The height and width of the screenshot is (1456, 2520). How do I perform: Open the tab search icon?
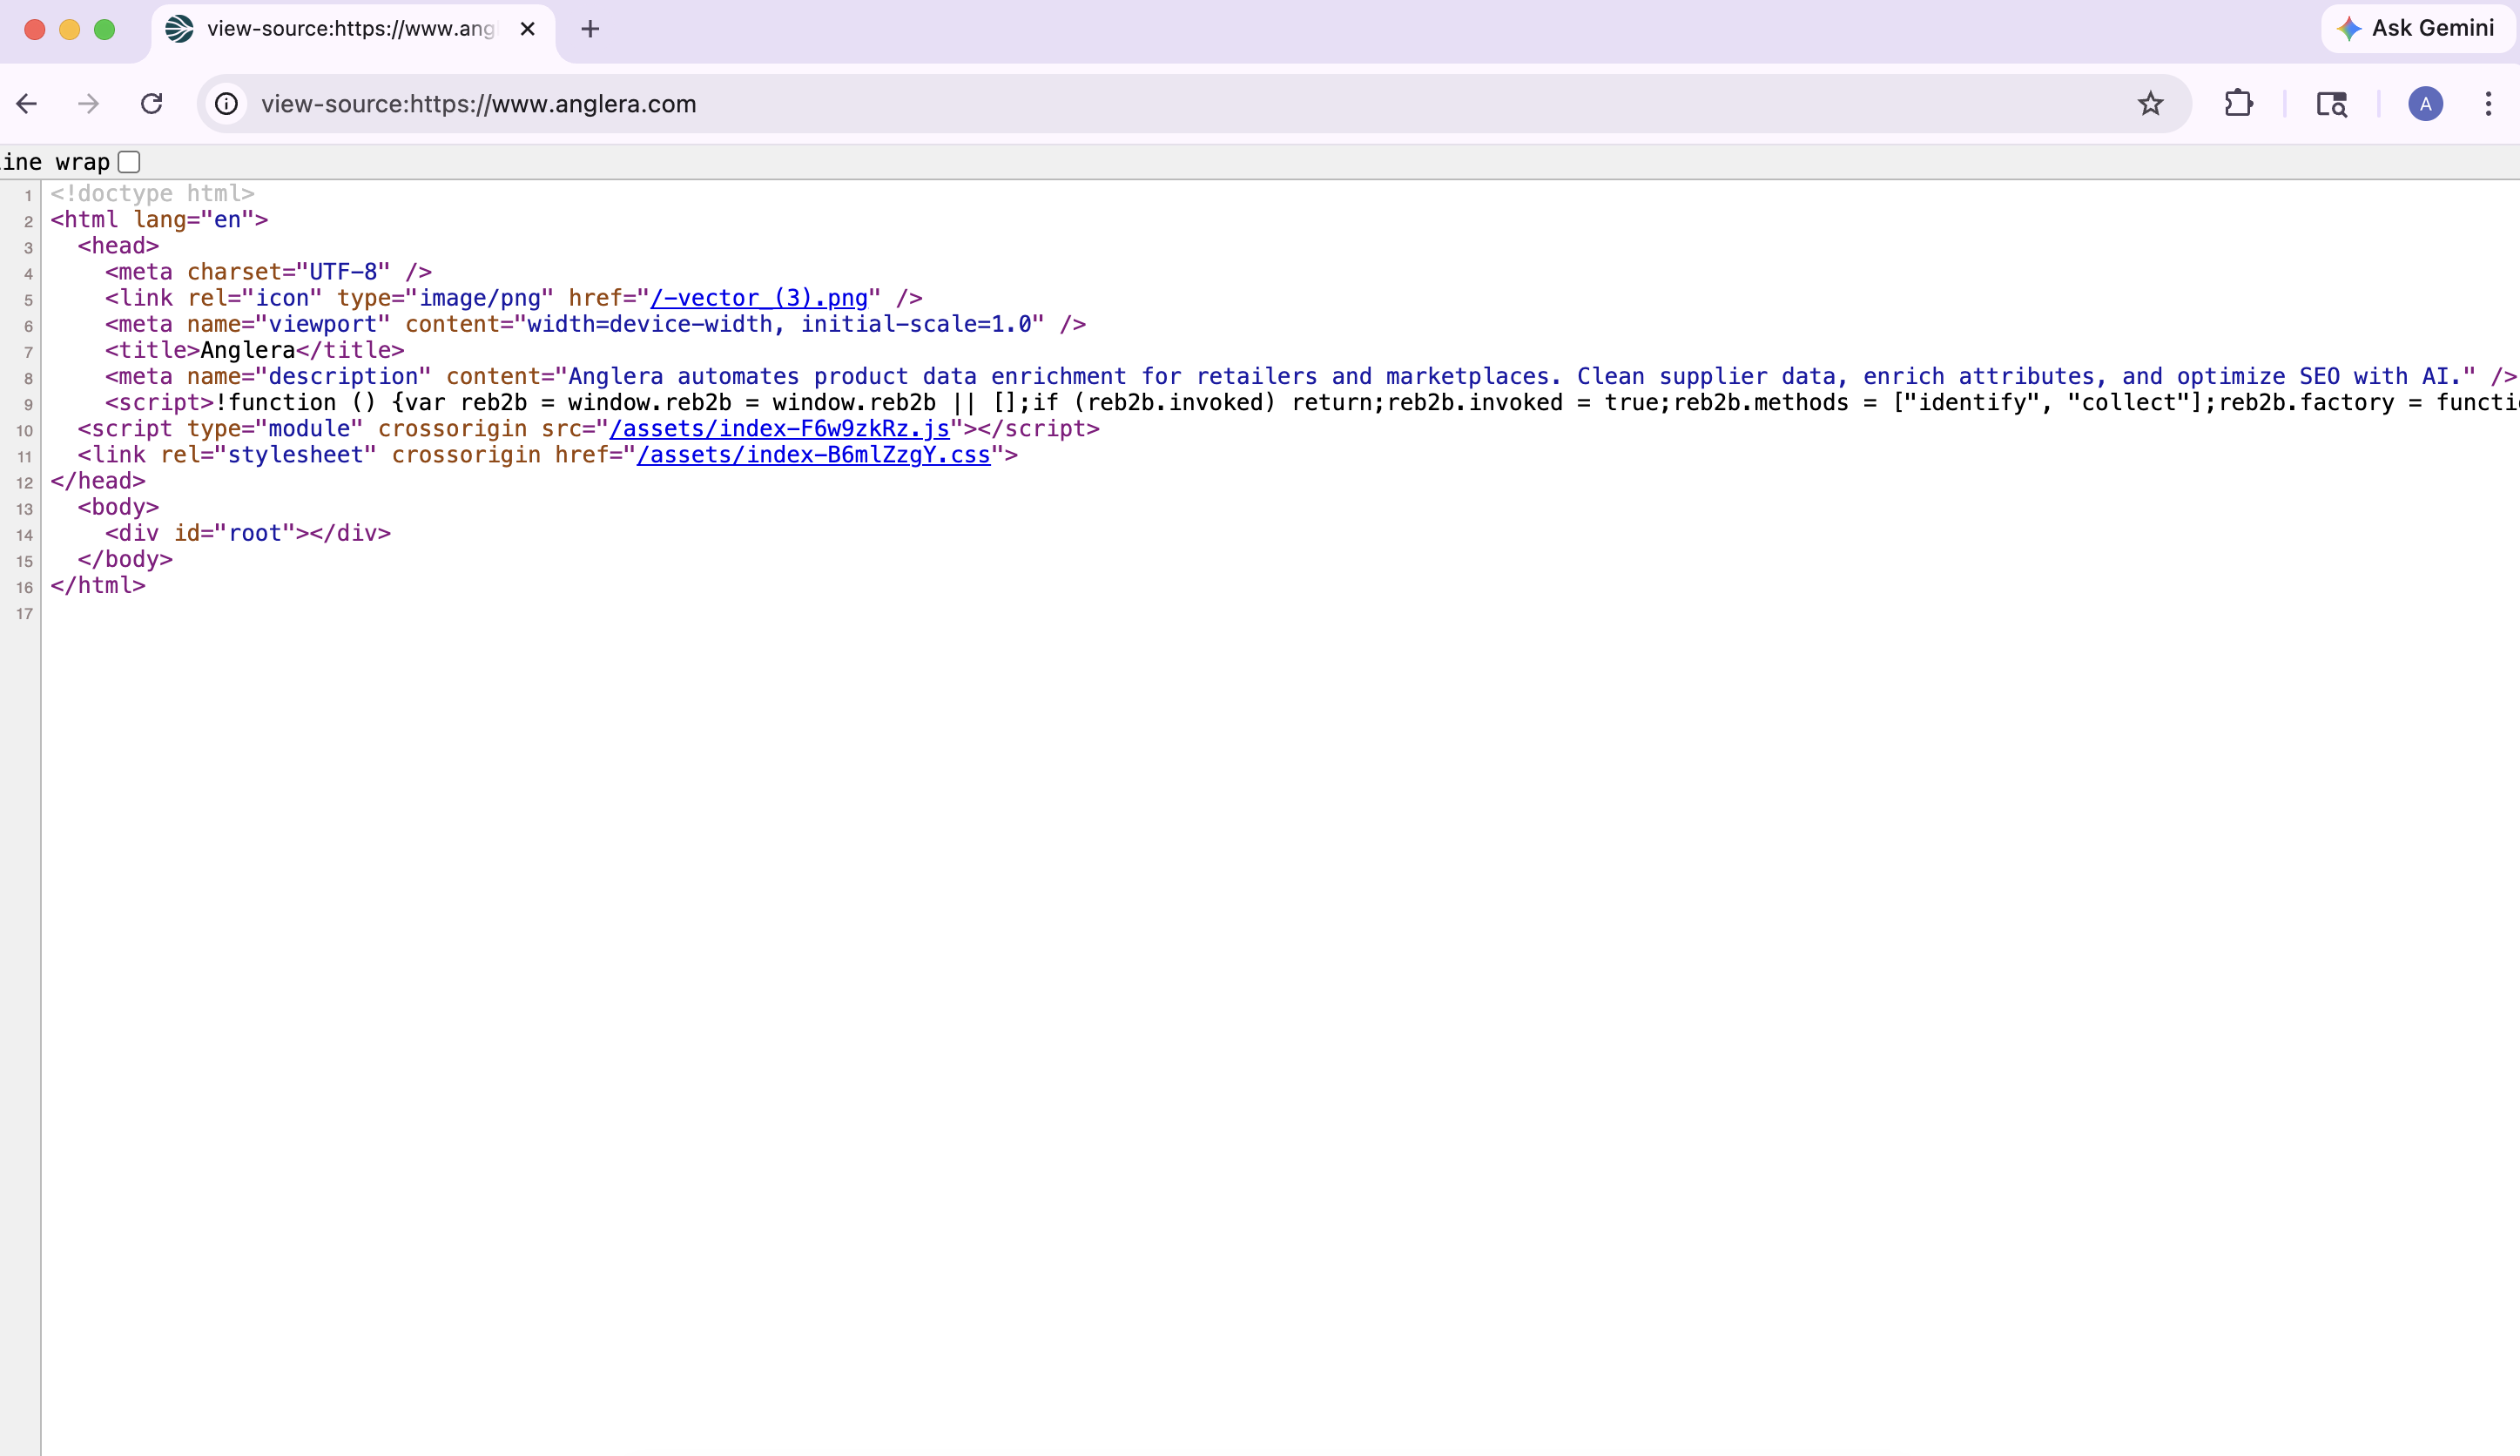[2331, 104]
